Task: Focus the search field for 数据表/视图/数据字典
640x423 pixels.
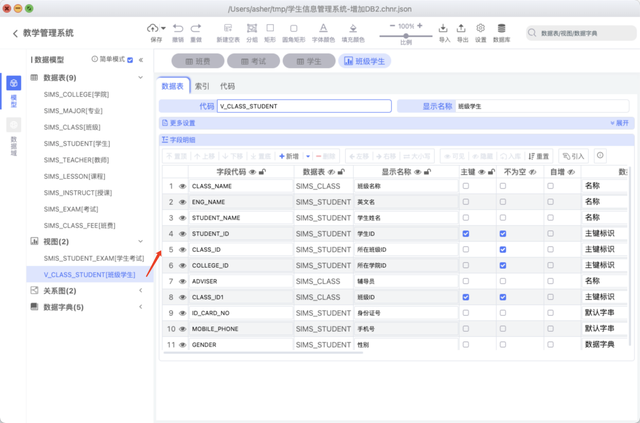Action: pyautogui.click(x=581, y=33)
